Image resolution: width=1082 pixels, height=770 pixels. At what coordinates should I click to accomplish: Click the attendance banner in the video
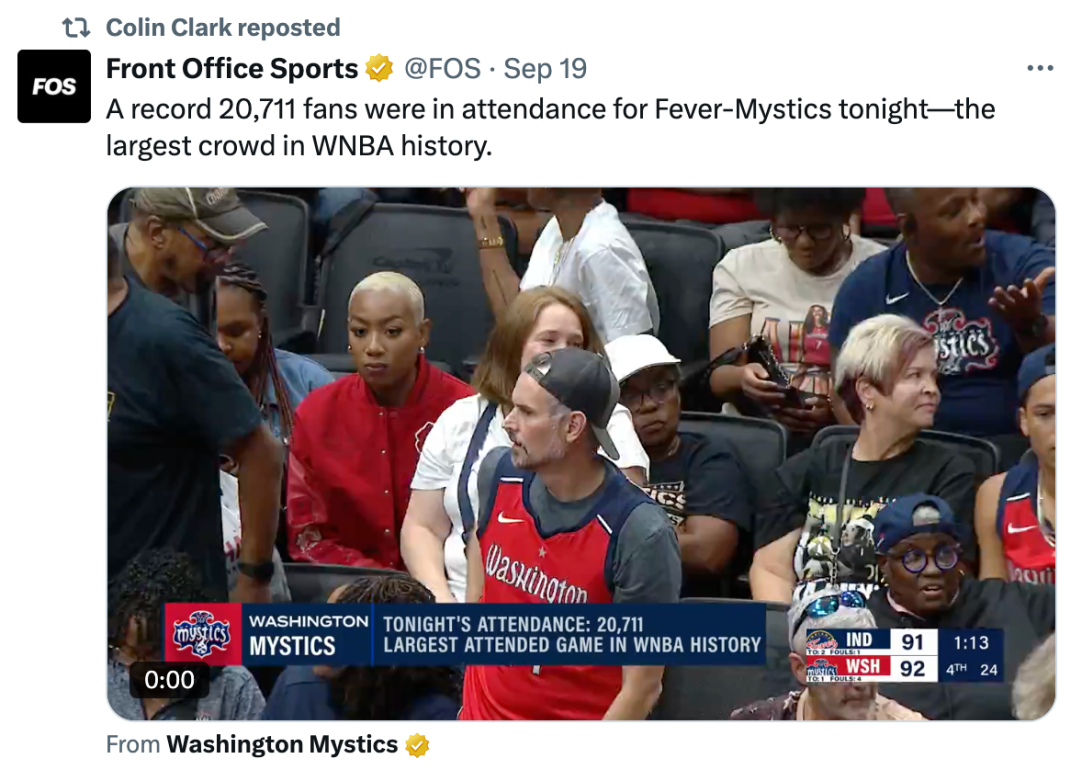(x=466, y=634)
